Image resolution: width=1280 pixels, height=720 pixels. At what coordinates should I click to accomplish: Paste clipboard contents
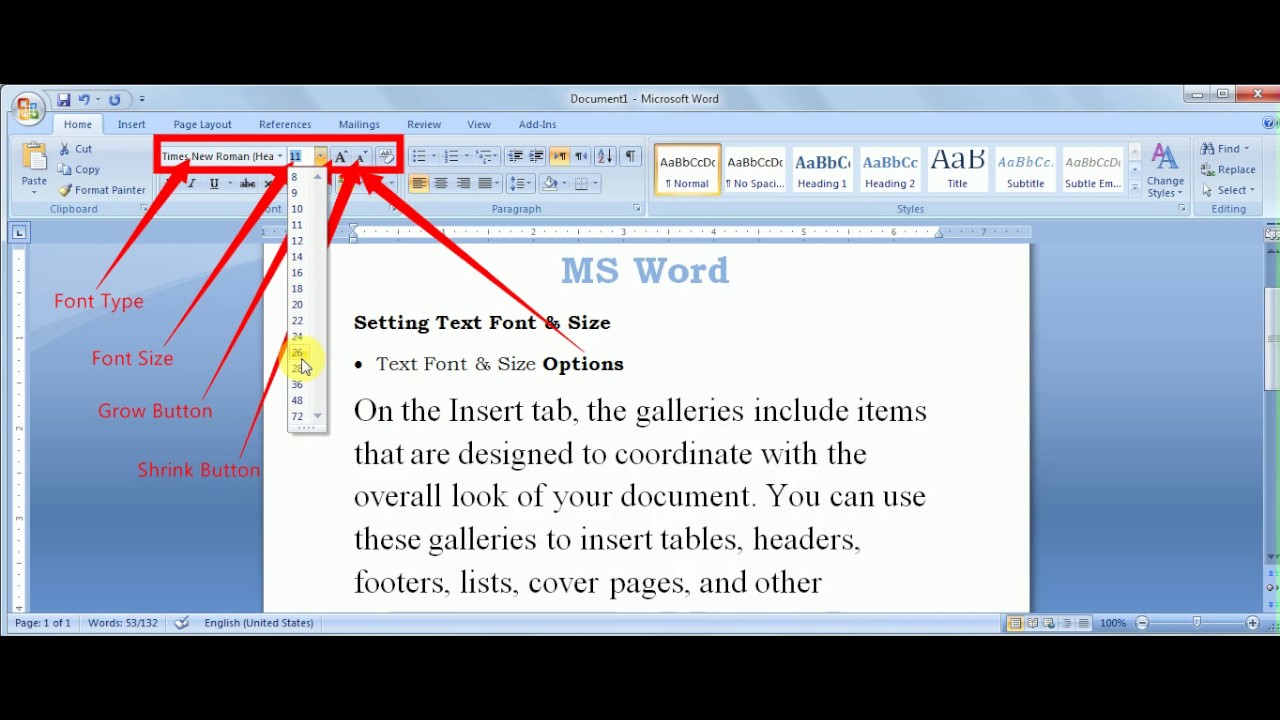coord(34,166)
